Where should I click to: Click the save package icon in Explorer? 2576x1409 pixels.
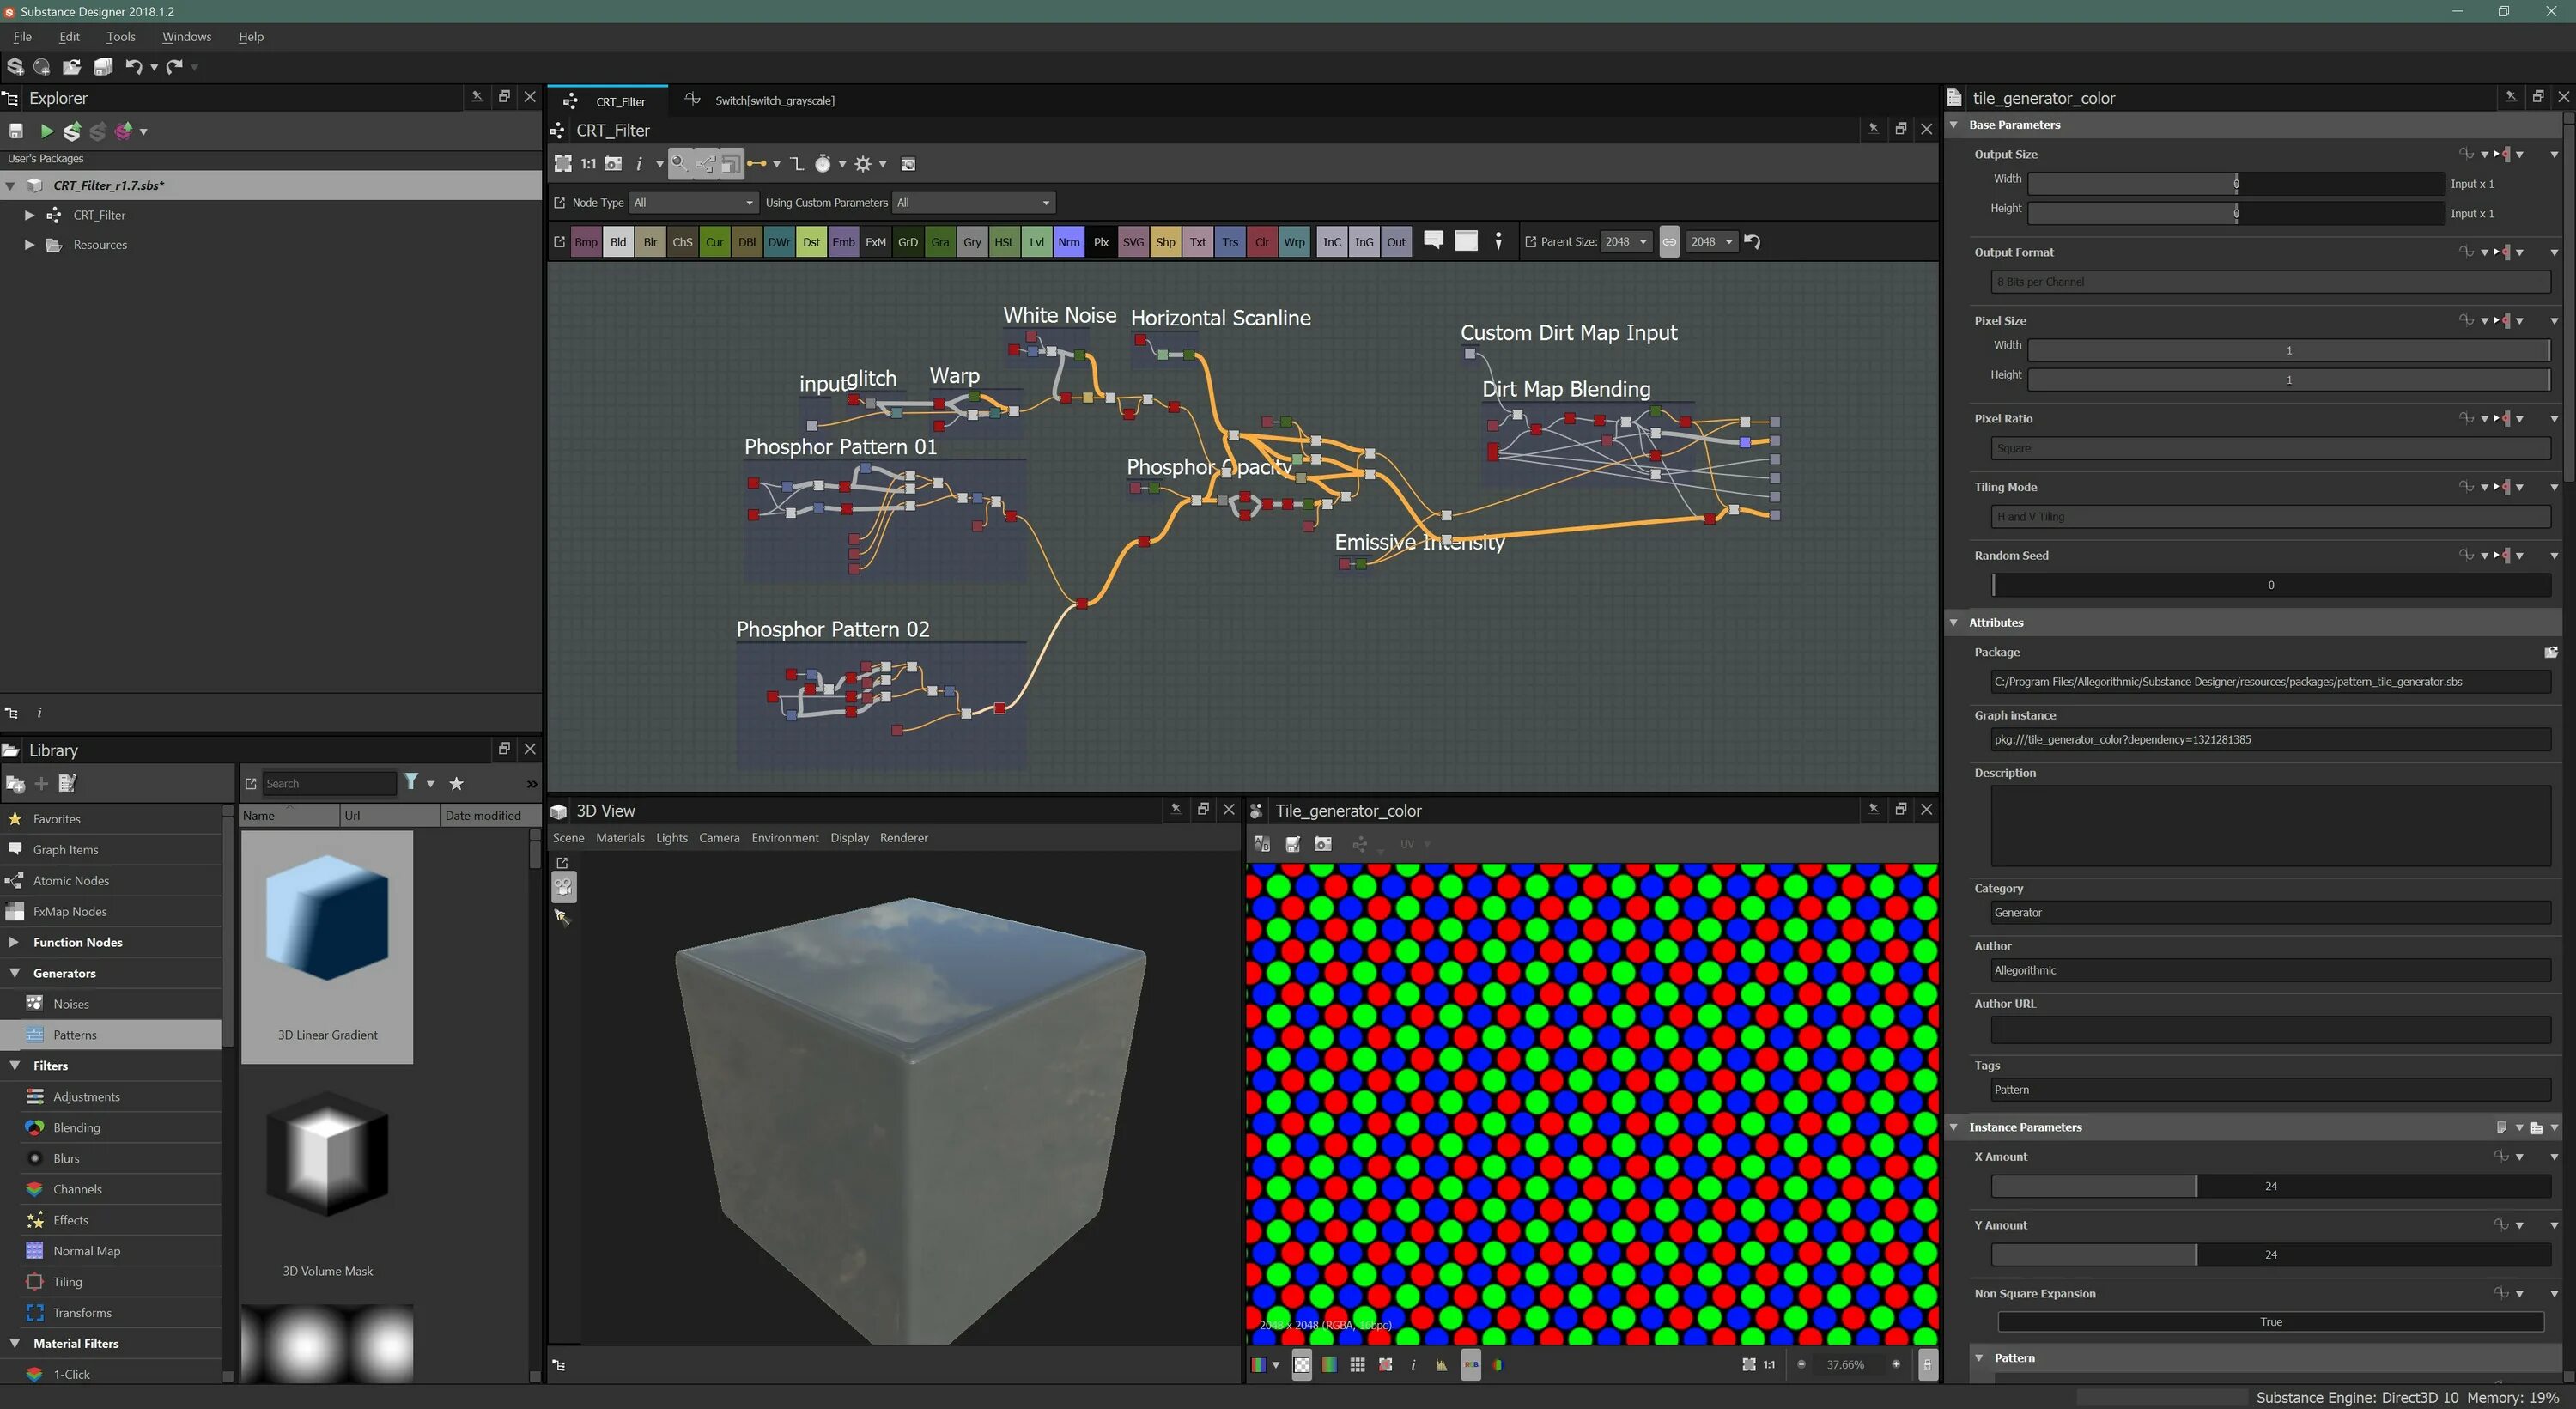(x=16, y=131)
